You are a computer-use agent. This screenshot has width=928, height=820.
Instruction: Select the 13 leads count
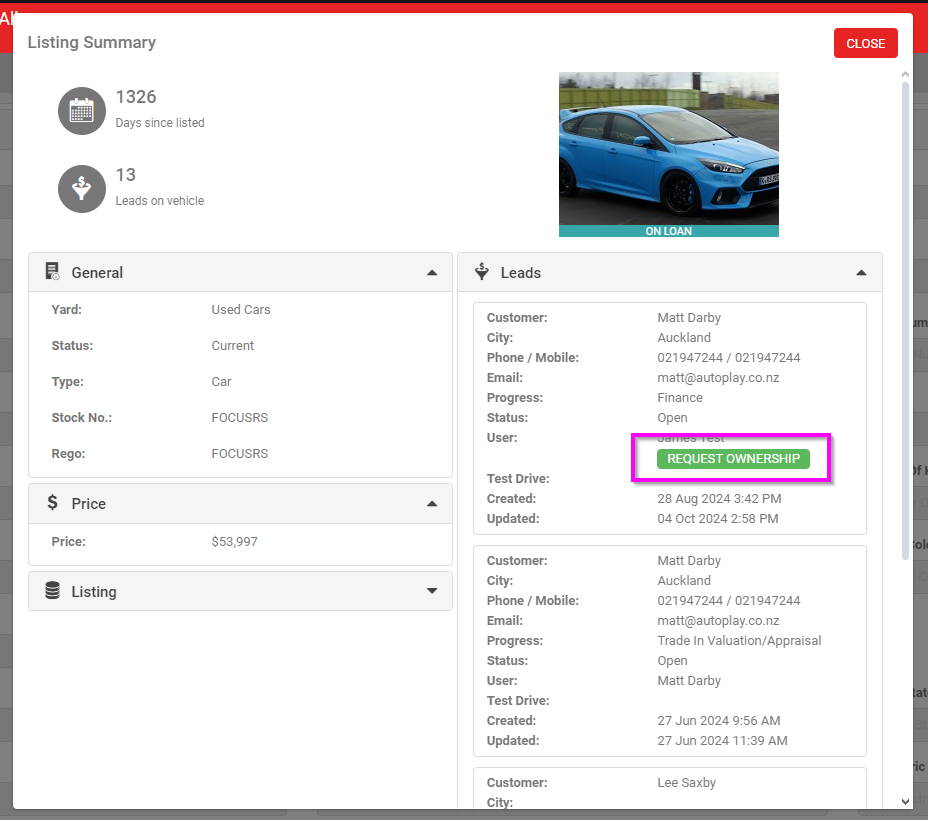(x=125, y=175)
